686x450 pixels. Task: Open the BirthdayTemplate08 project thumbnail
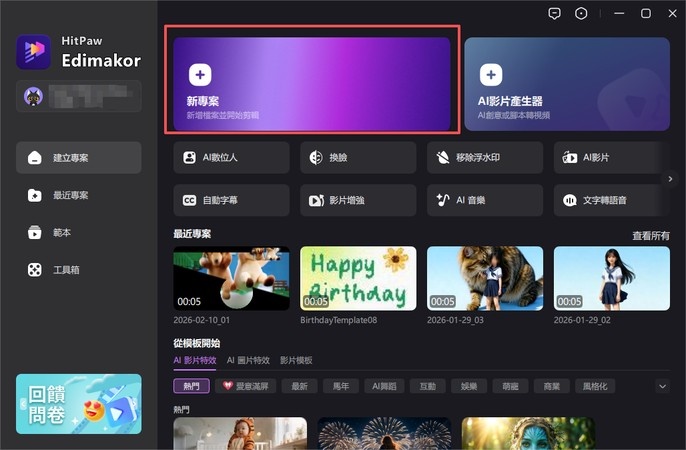tap(358, 279)
